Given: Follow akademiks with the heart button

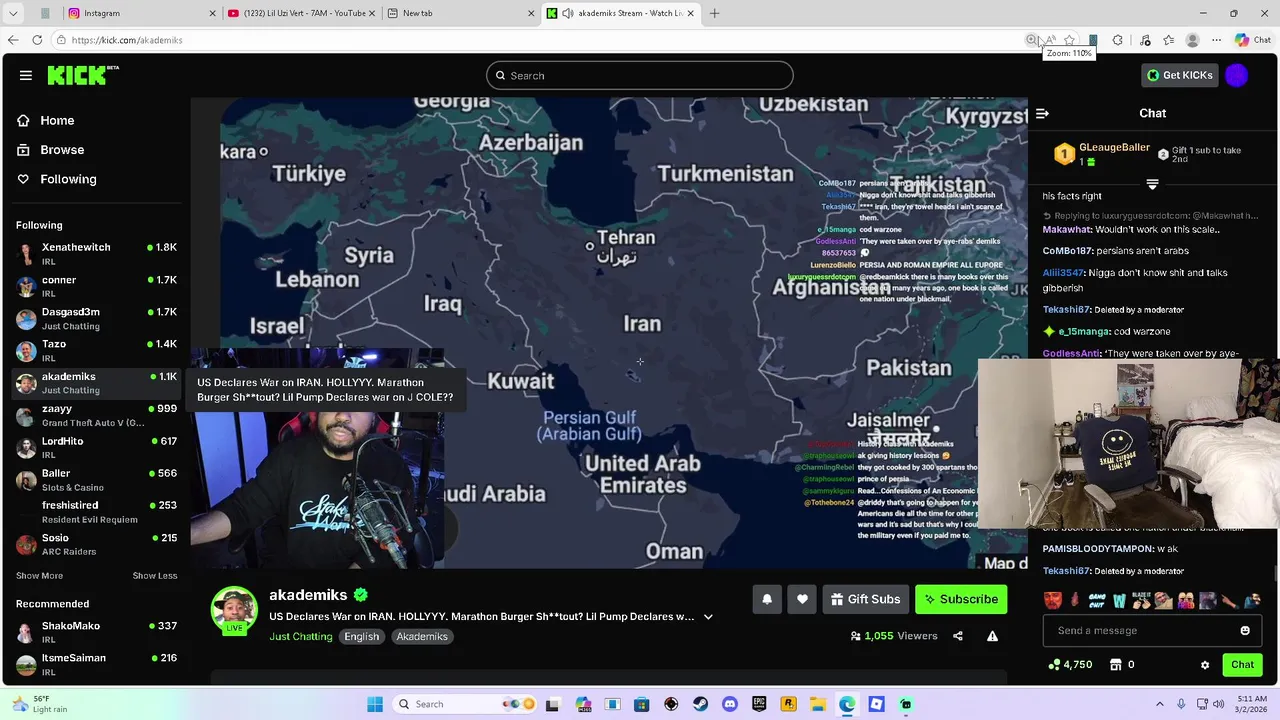Looking at the screenshot, I should click(x=802, y=599).
